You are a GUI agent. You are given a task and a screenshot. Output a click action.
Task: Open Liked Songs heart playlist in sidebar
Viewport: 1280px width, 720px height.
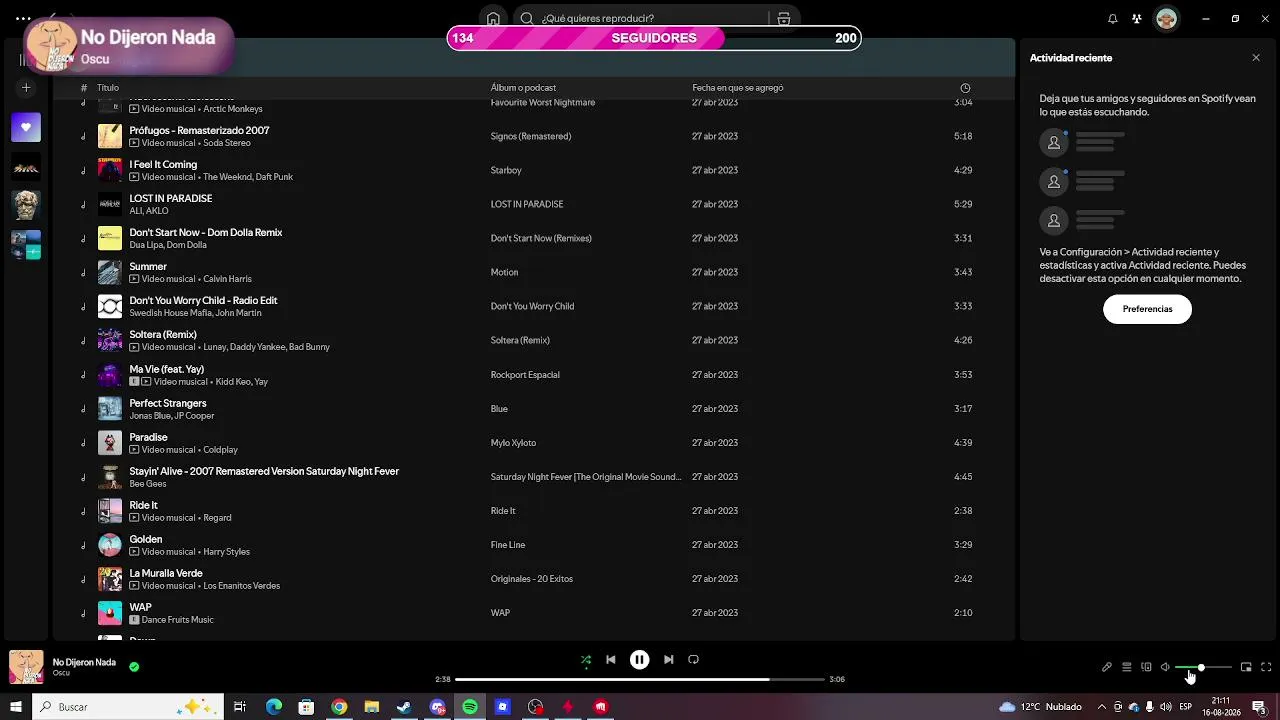26,128
